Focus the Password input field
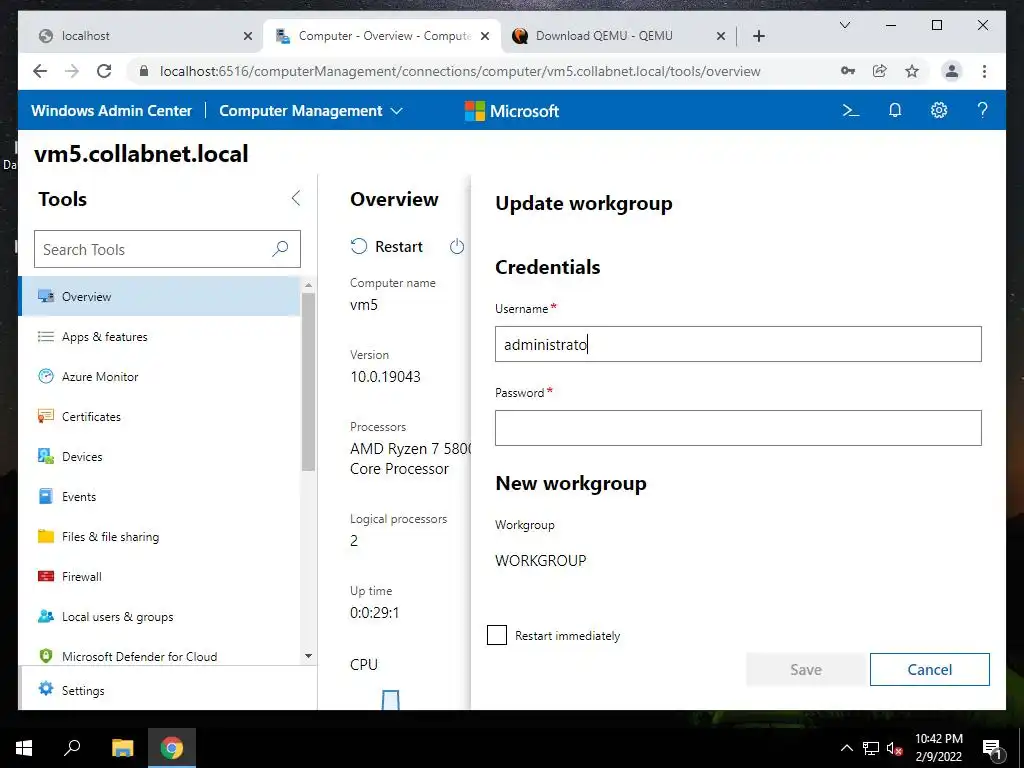 pyautogui.click(x=738, y=428)
